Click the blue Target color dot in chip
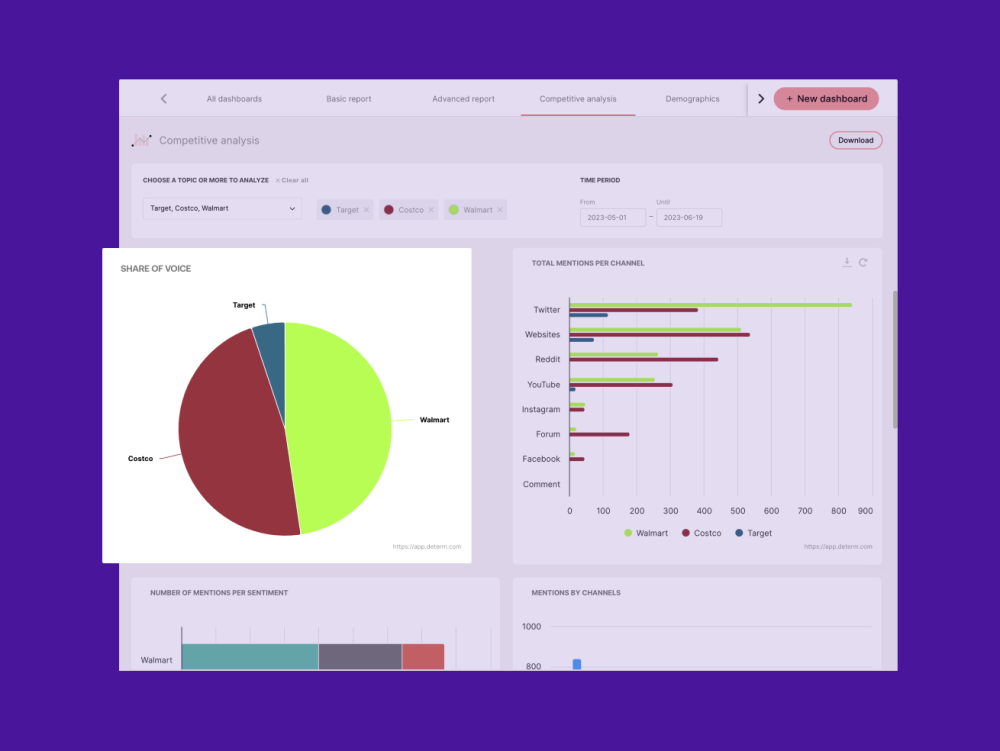Image resolution: width=1000 pixels, height=751 pixels. pyautogui.click(x=326, y=210)
